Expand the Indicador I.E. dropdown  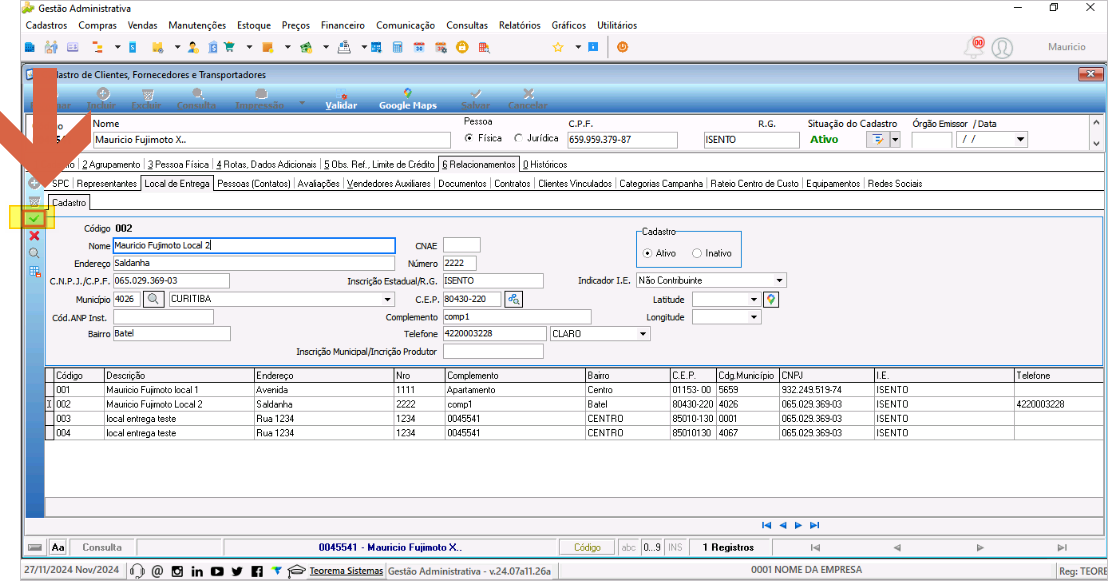(x=779, y=281)
